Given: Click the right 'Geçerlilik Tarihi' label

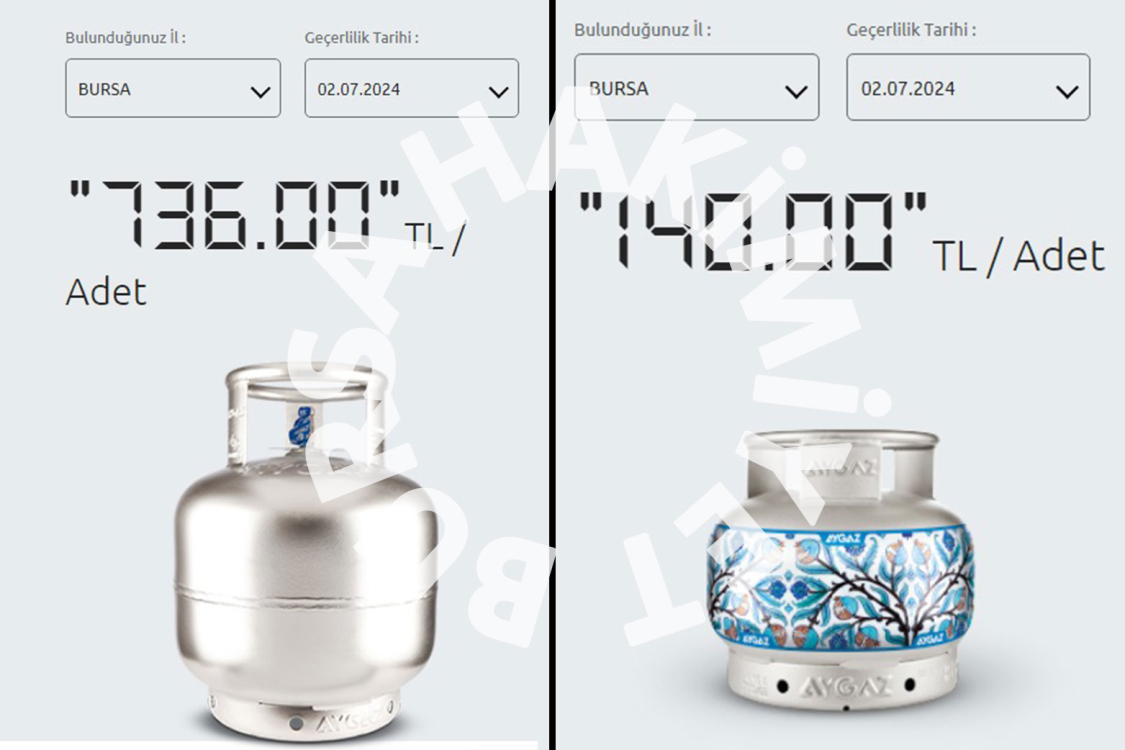Looking at the screenshot, I should click(x=911, y=30).
